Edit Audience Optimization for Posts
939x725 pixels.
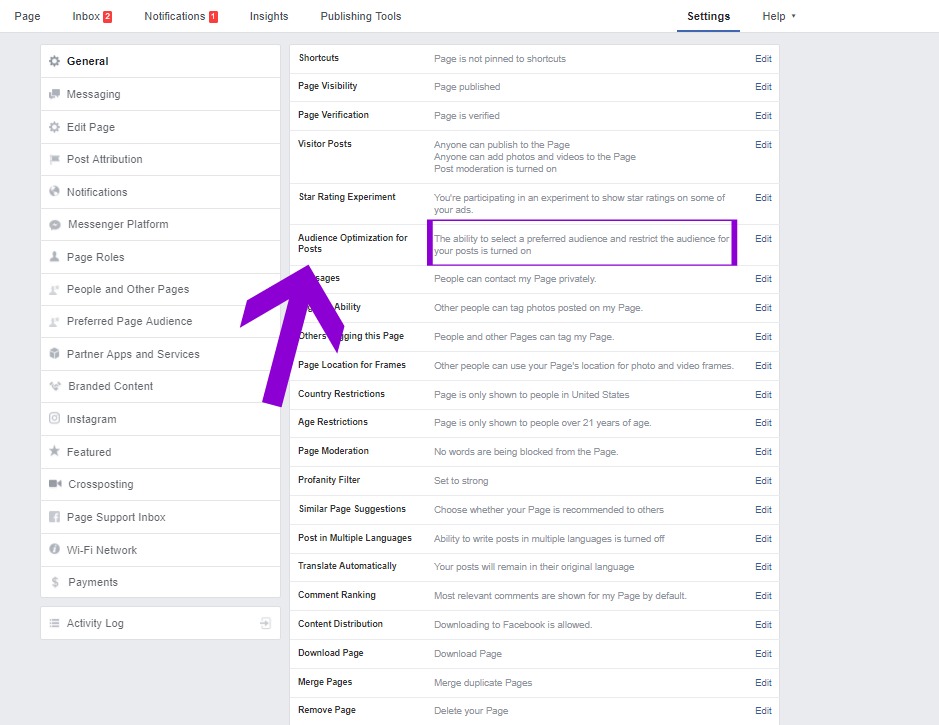763,239
